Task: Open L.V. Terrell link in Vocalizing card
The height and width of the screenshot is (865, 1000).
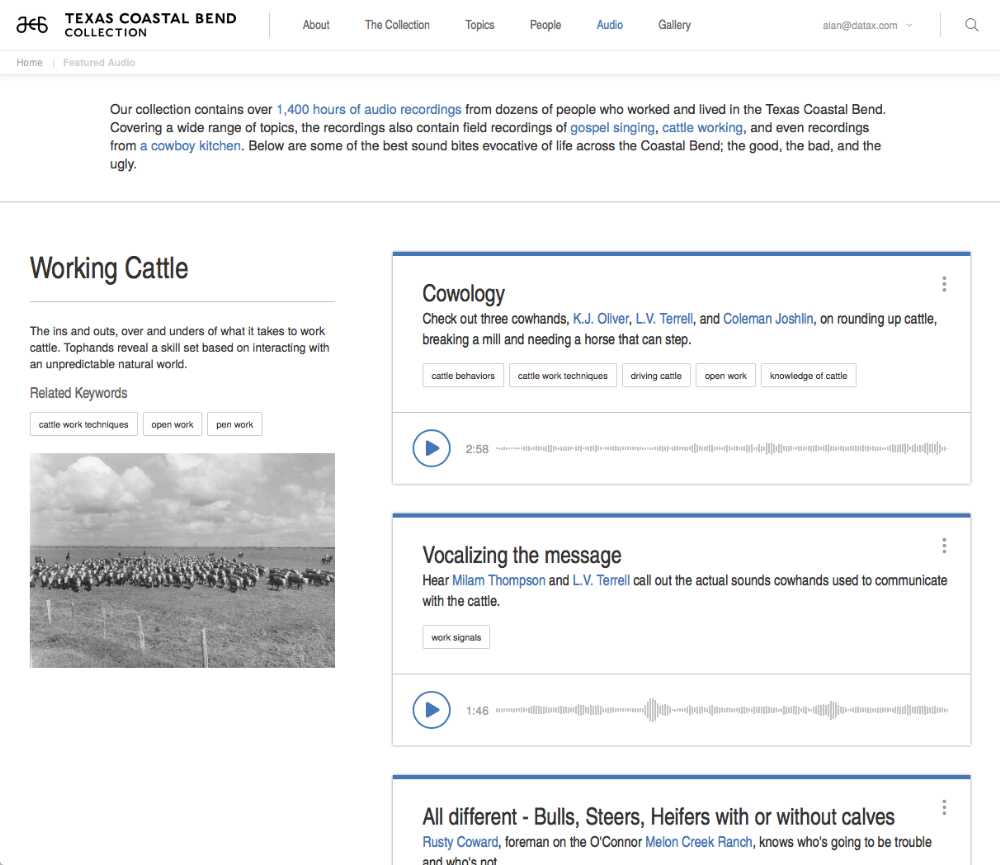Action: 601,580
